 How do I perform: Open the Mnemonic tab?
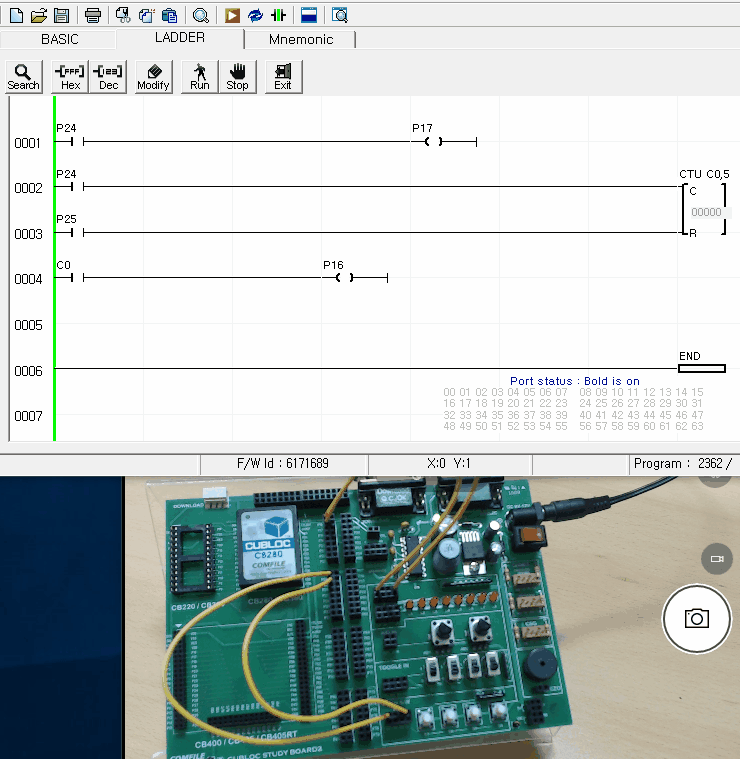tap(300, 39)
